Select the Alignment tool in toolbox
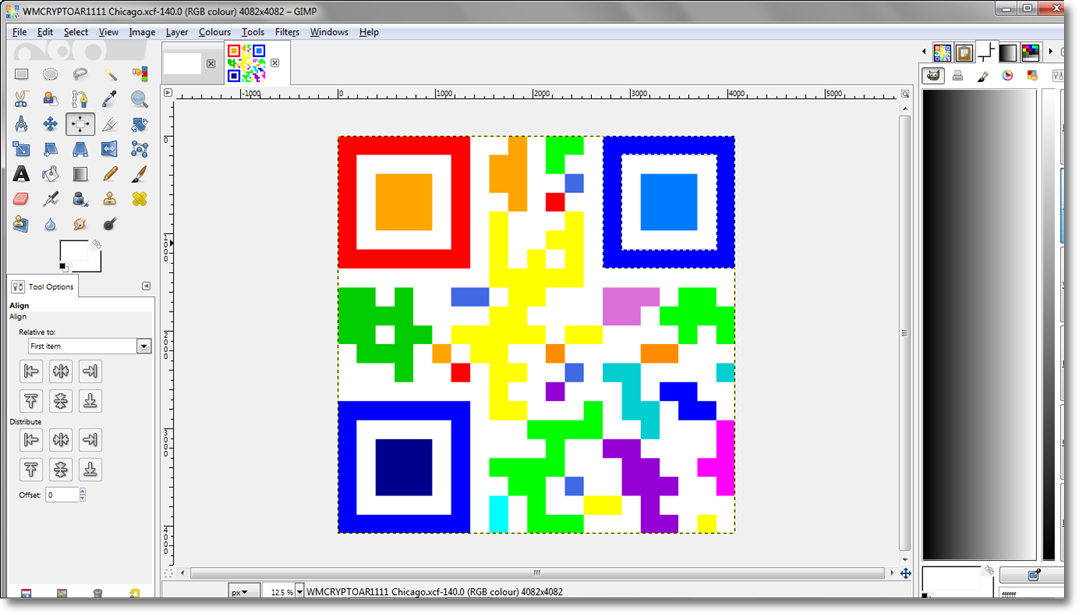 tap(80, 124)
